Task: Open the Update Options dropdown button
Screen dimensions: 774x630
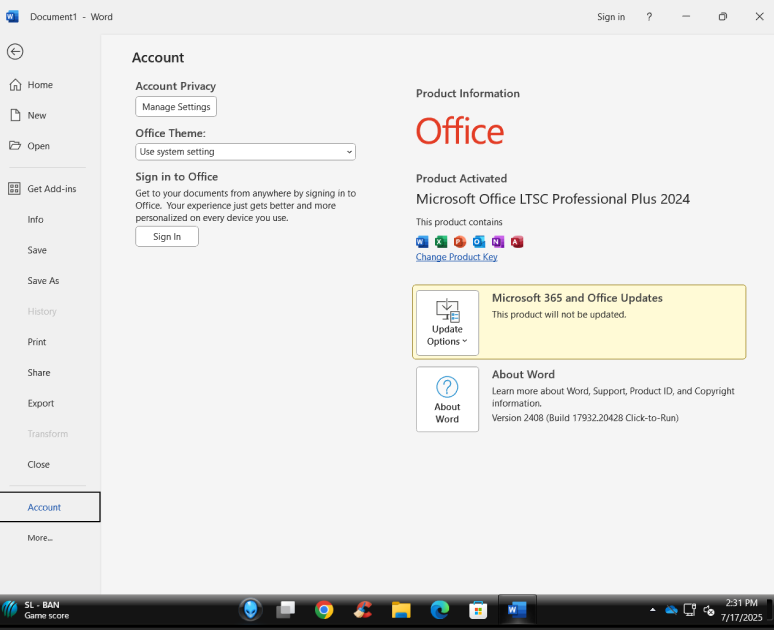Action: pyautogui.click(x=447, y=322)
